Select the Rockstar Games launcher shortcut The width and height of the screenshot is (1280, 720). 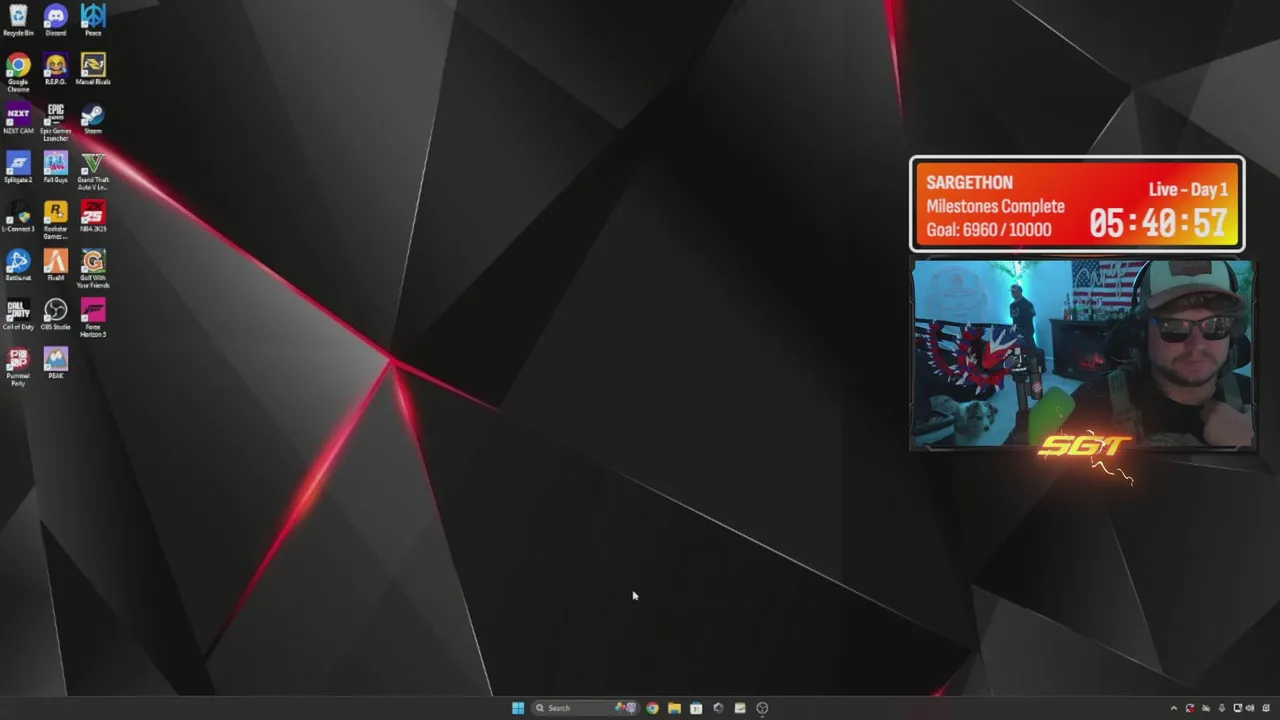click(x=56, y=220)
